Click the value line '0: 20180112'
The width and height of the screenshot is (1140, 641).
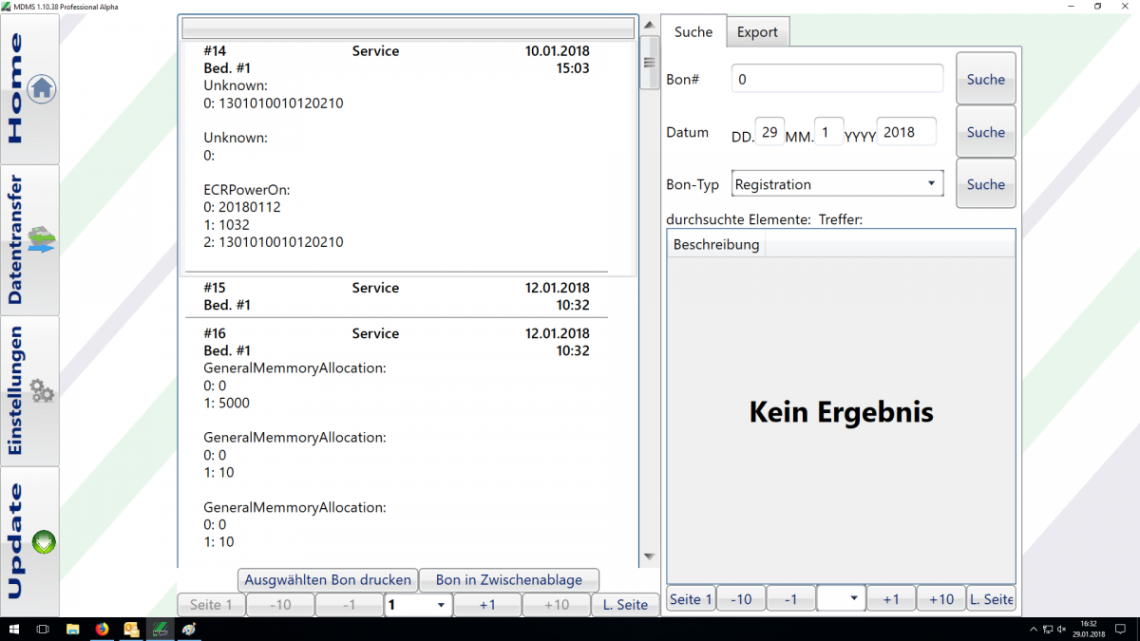(x=242, y=207)
